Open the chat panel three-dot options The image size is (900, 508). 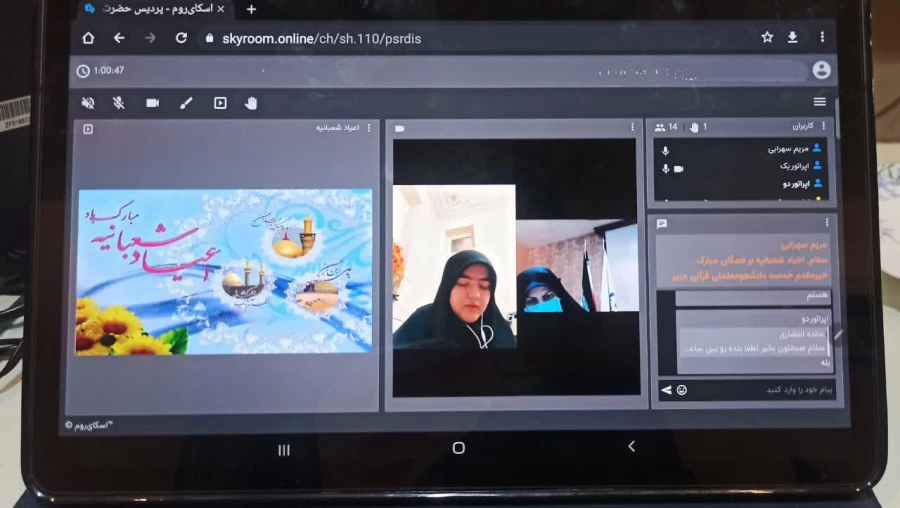pos(826,222)
